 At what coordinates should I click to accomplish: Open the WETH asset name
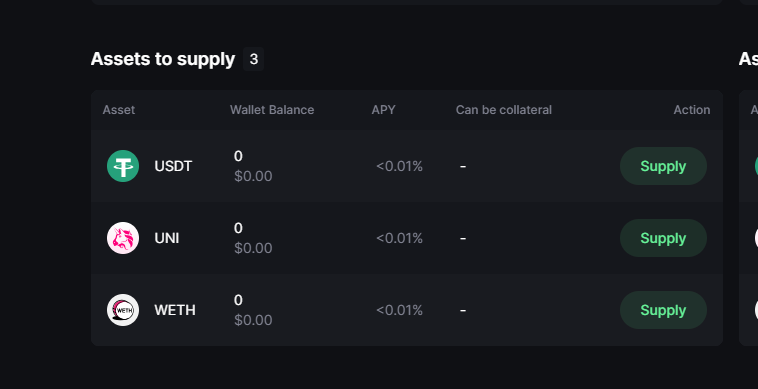click(x=175, y=310)
